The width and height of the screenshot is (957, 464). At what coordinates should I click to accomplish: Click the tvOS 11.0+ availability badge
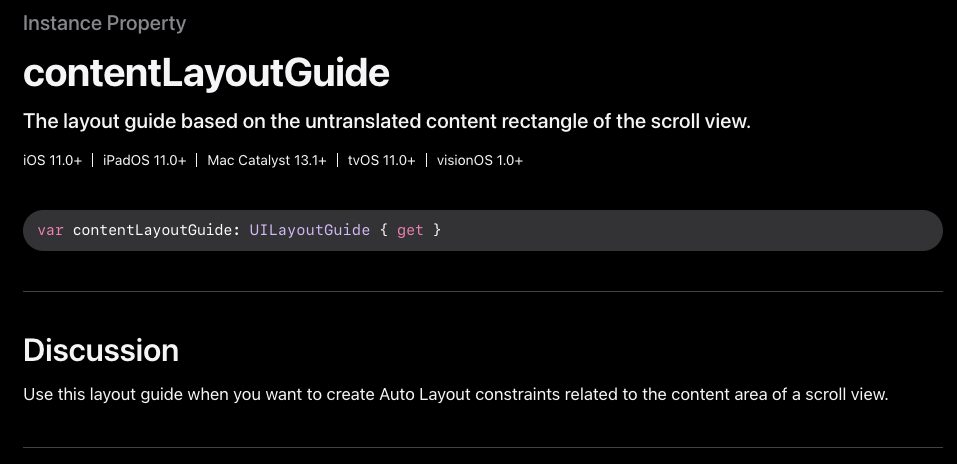pos(381,160)
